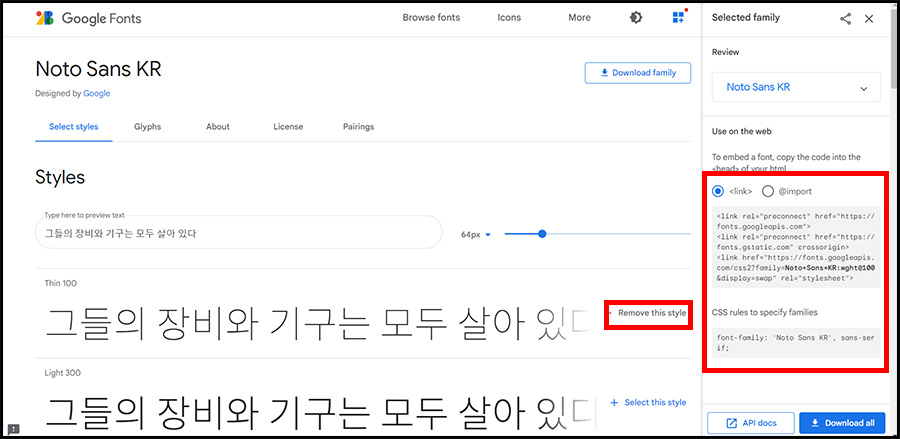900x439 pixels.
Task: Expand the Noto Sans KR review dropdown
Action: (796, 87)
